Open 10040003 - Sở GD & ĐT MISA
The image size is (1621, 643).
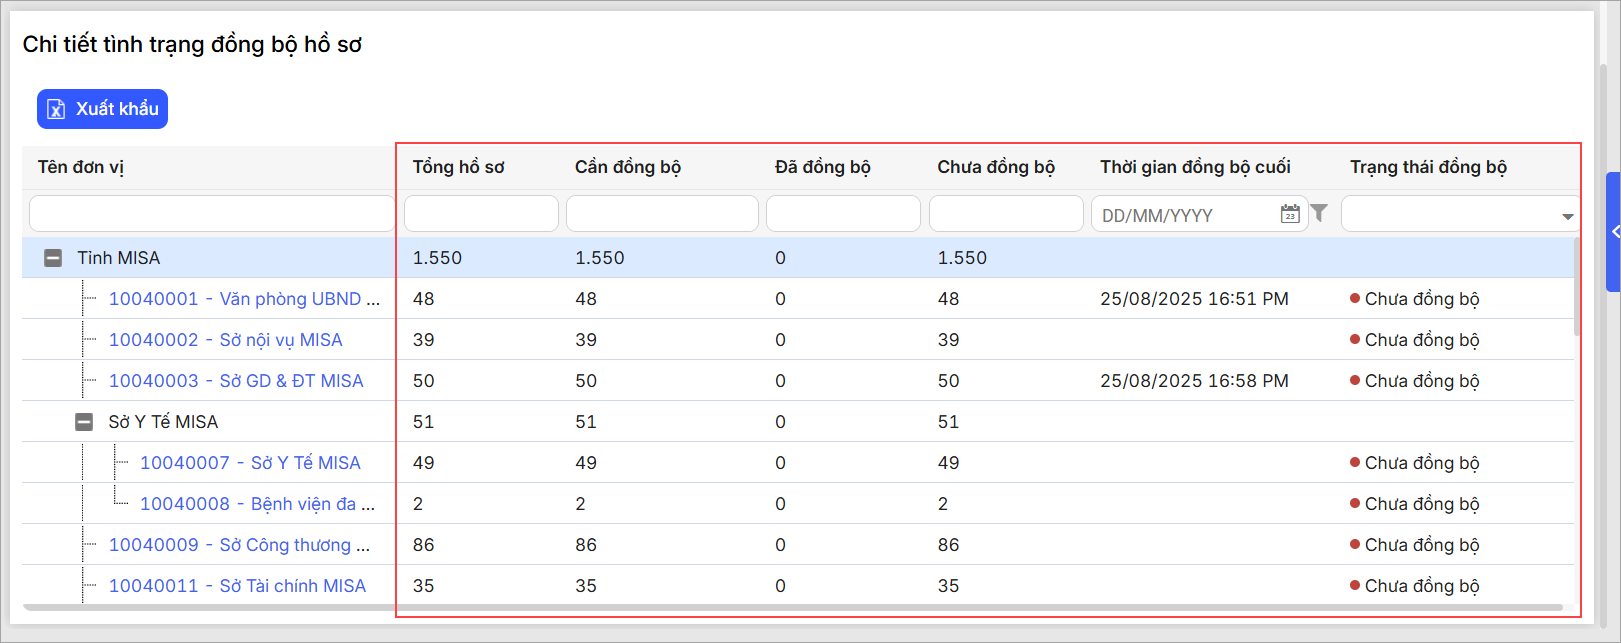(x=236, y=381)
